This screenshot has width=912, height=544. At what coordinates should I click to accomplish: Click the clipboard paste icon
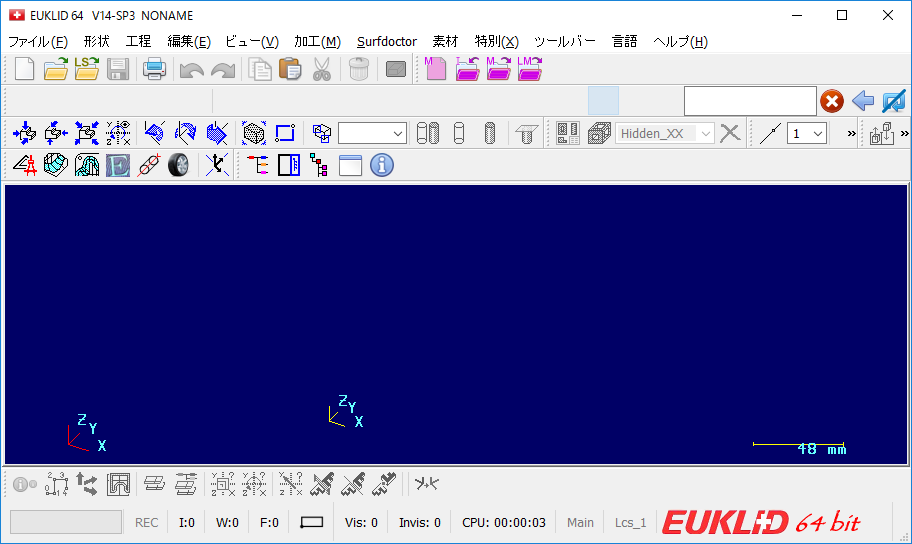point(290,69)
